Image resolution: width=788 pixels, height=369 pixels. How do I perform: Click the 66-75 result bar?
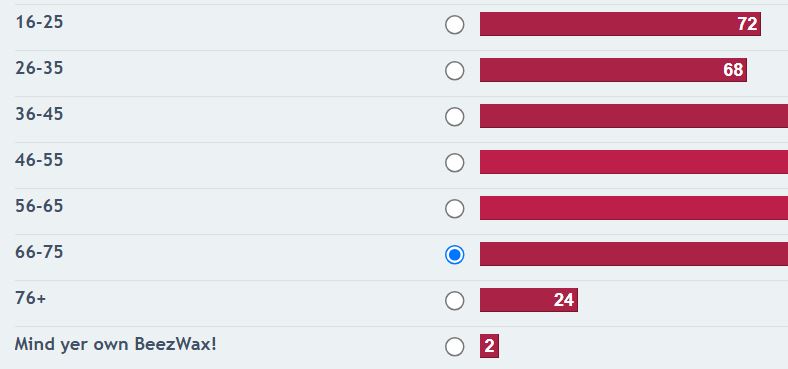point(634,254)
